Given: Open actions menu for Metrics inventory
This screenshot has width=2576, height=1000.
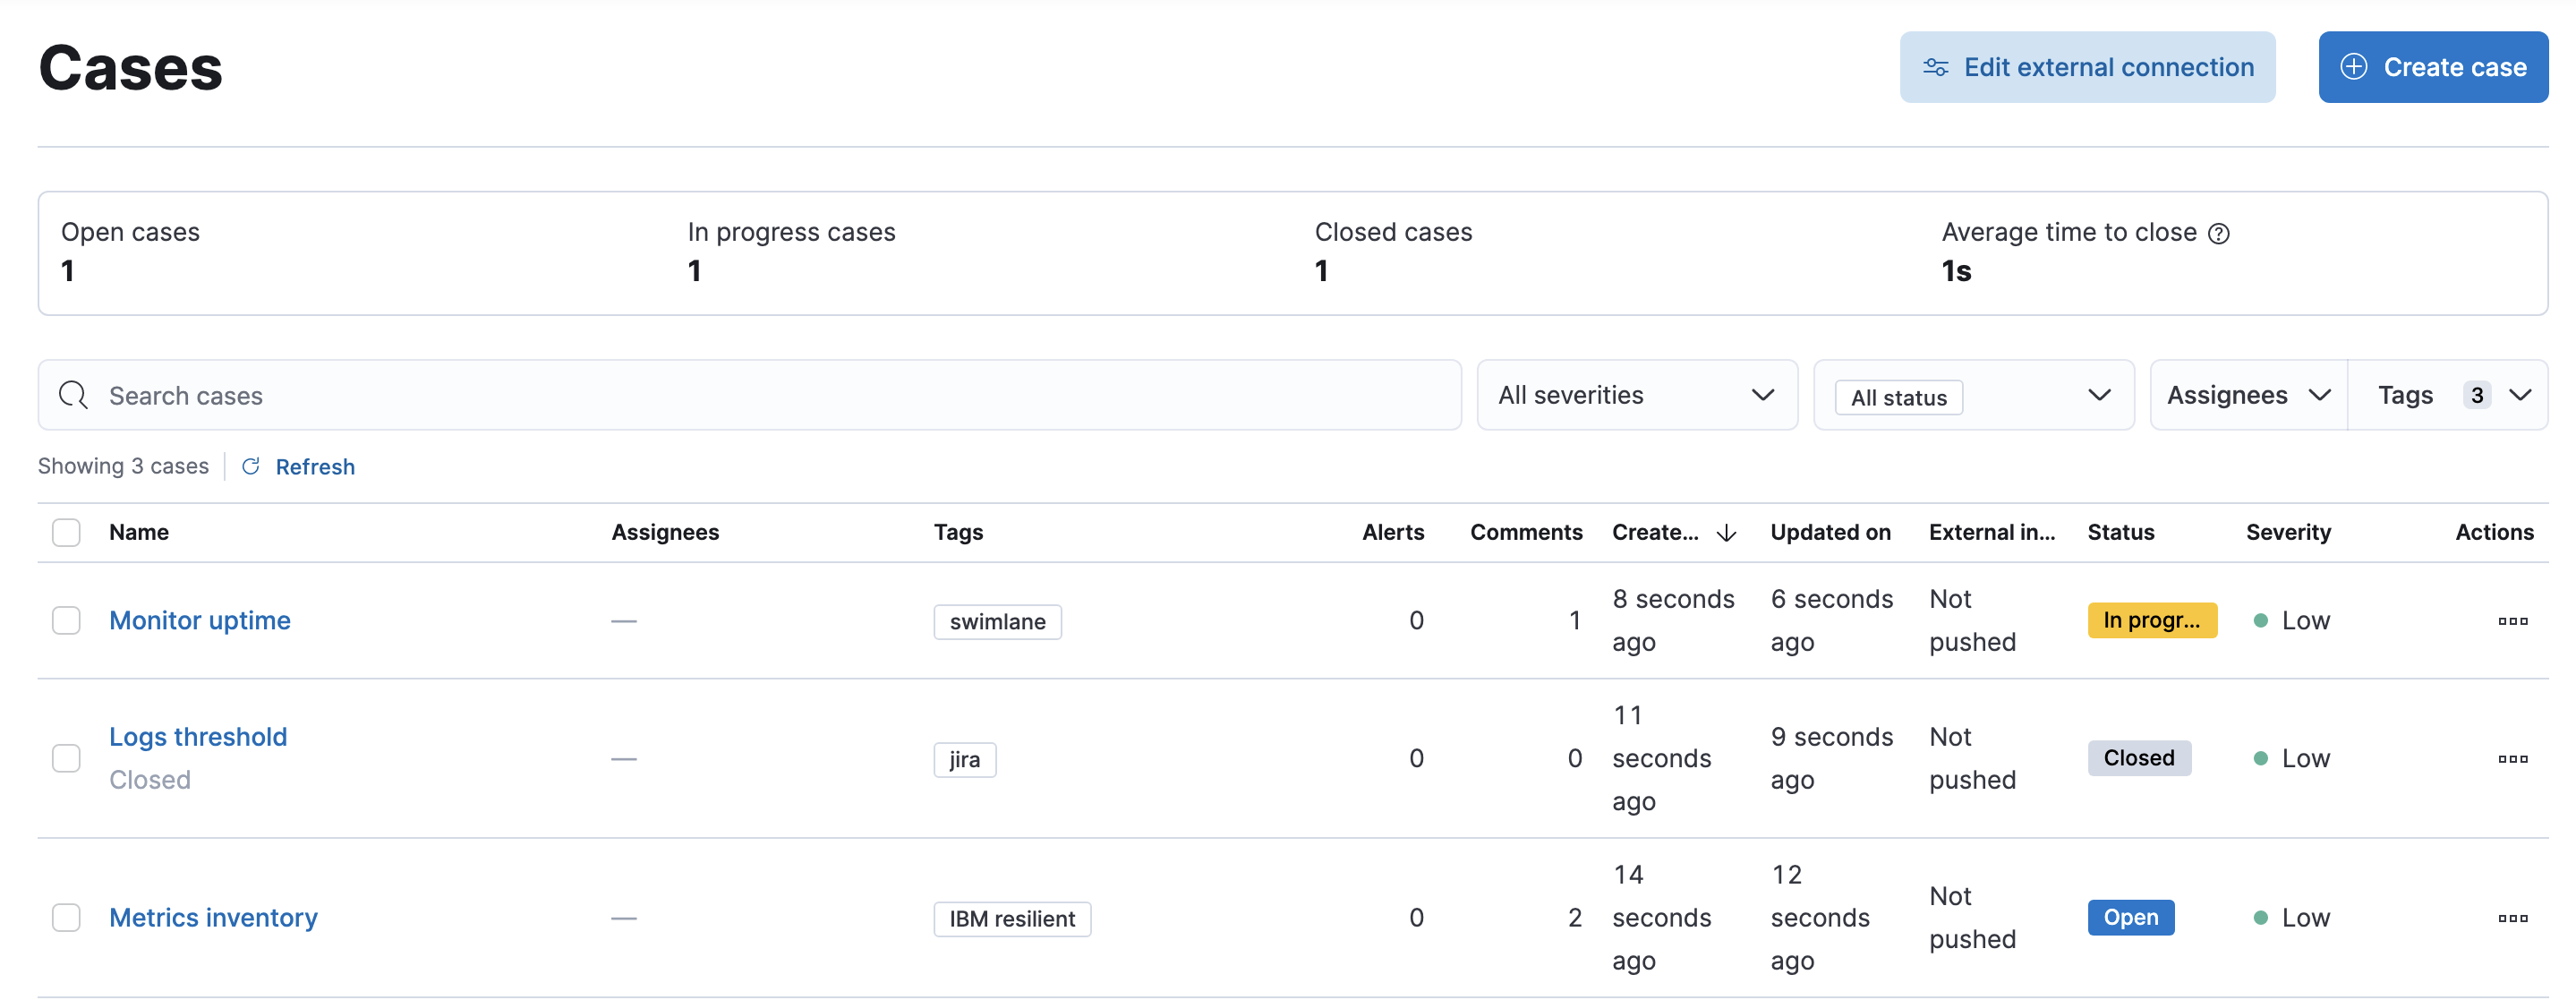Looking at the screenshot, I should point(2511,918).
